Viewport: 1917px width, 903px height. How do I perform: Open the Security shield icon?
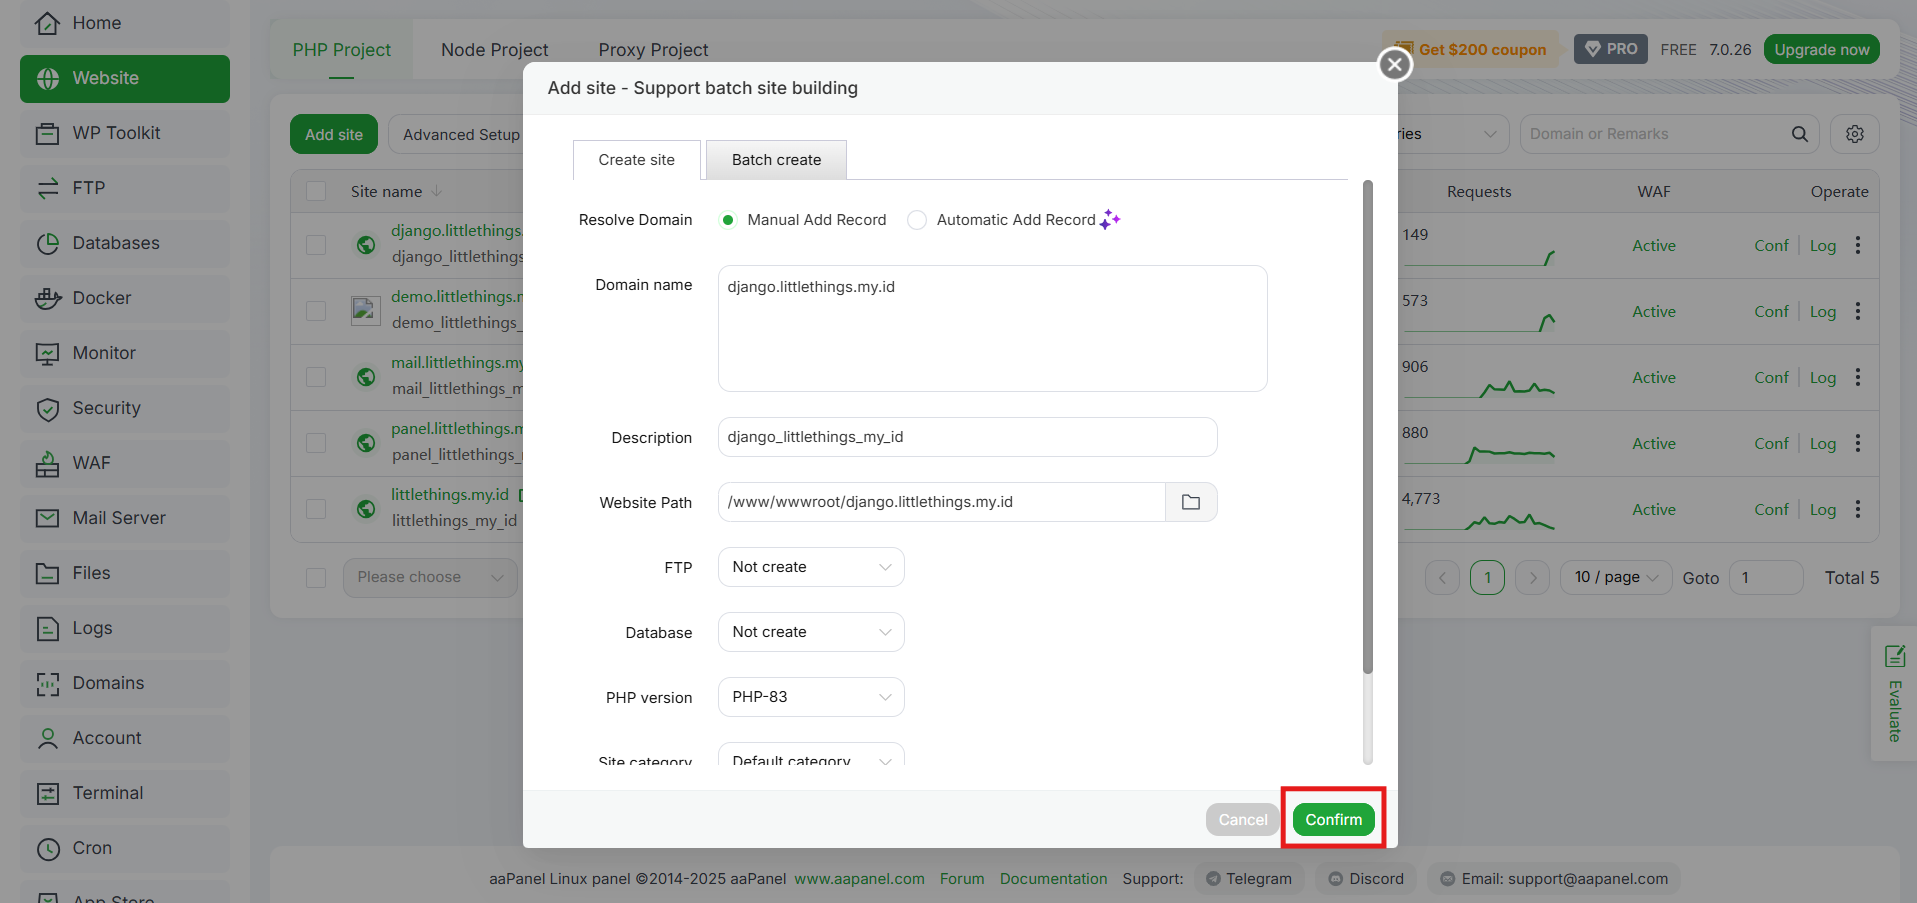pyautogui.click(x=48, y=409)
